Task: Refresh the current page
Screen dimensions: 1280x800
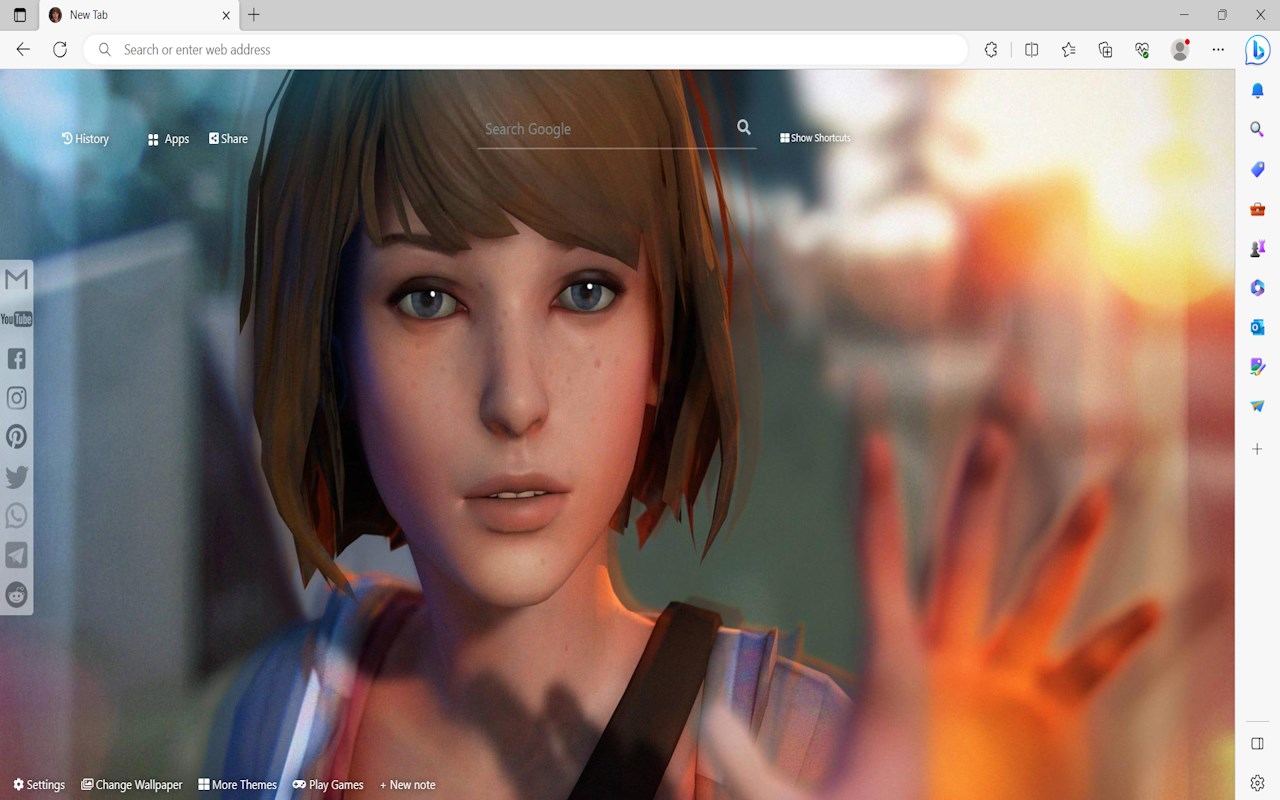Action: point(60,50)
